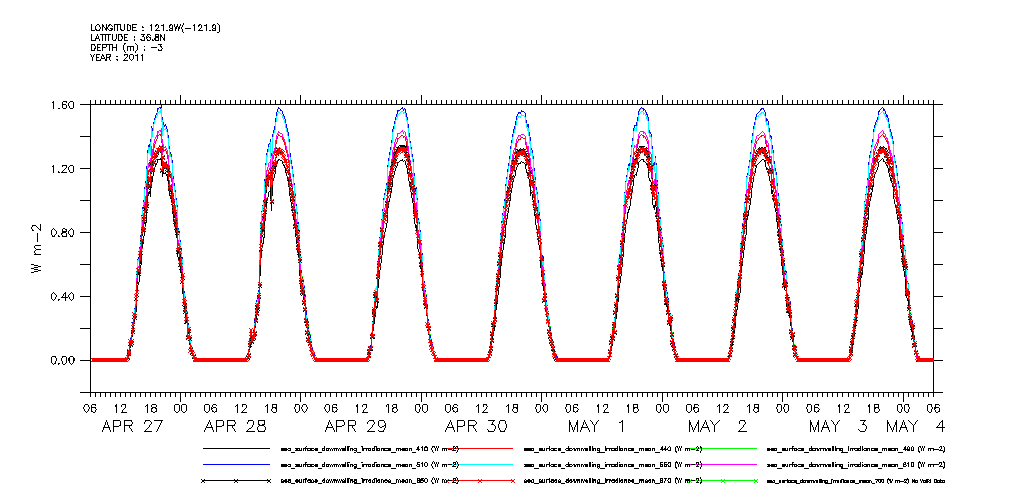Click the red x-marked swatch for irradiance_mean_670
1009x504 pixels.
[479, 481]
